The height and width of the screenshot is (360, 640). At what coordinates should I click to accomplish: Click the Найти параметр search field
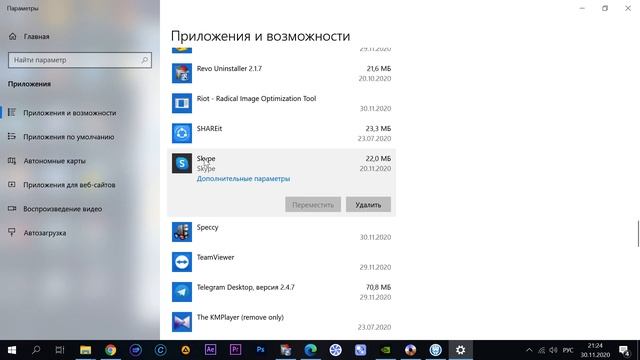coord(80,60)
